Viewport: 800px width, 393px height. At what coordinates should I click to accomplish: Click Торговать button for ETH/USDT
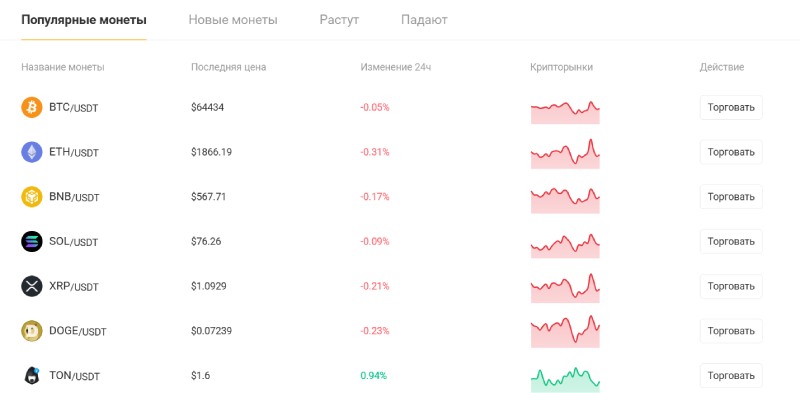tap(731, 152)
